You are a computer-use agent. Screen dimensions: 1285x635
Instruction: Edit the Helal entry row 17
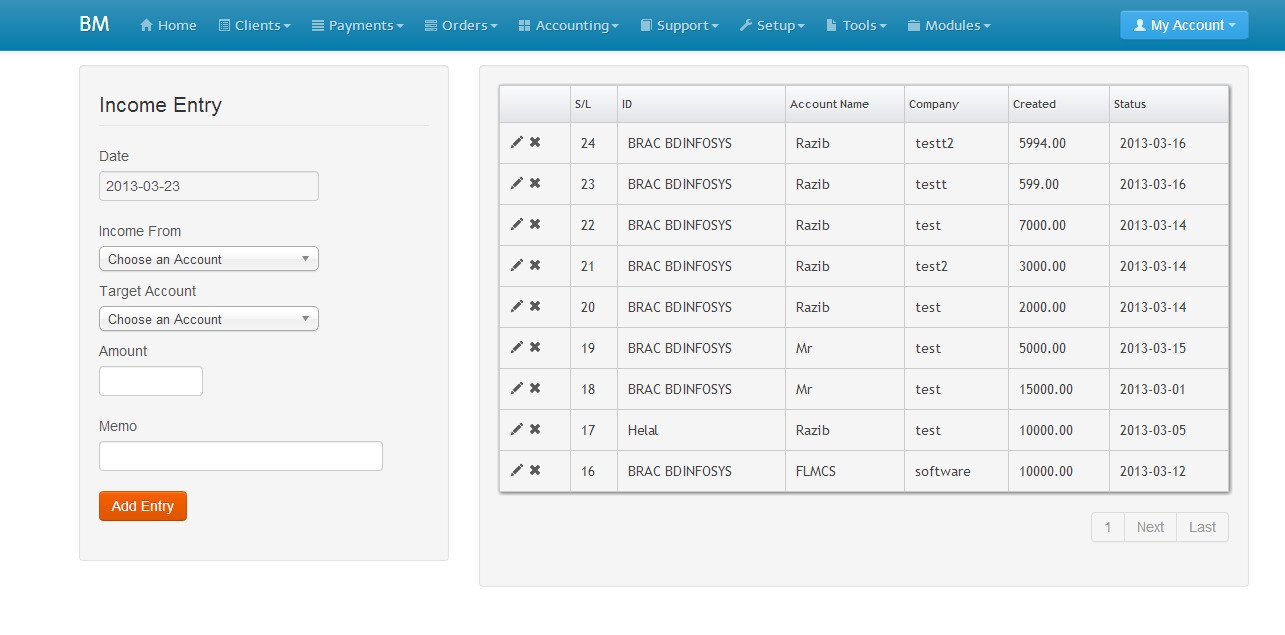(x=516, y=429)
